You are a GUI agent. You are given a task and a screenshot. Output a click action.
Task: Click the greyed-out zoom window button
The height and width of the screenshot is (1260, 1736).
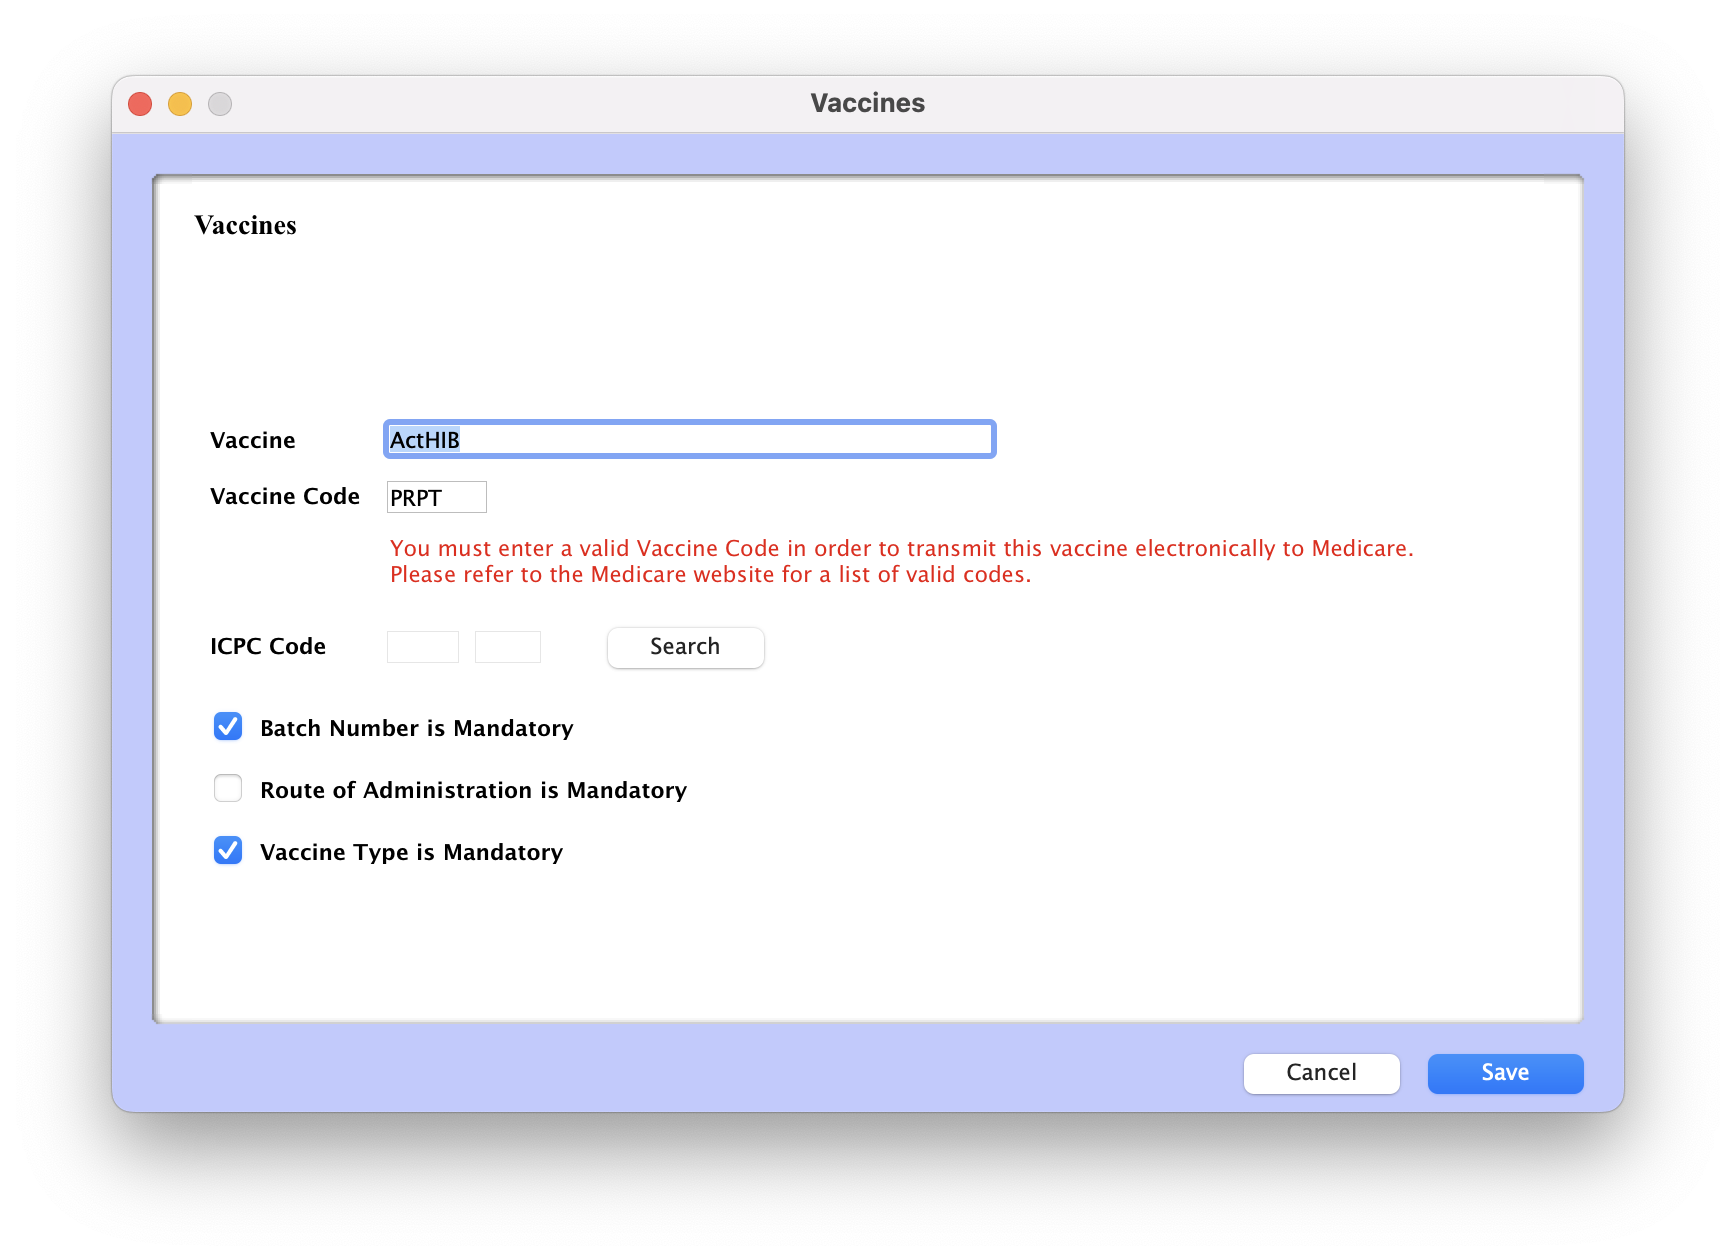tap(220, 104)
